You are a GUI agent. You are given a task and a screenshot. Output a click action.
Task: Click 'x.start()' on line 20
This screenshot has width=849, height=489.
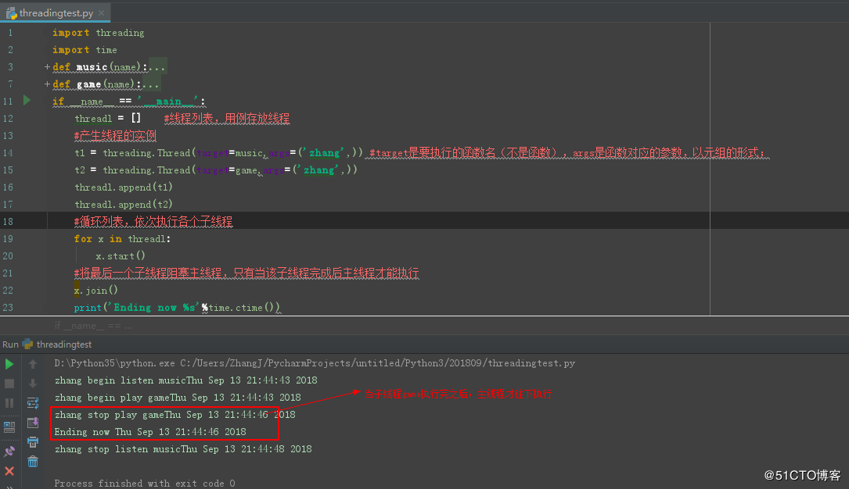pyautogui.click(x=120, y=256)
